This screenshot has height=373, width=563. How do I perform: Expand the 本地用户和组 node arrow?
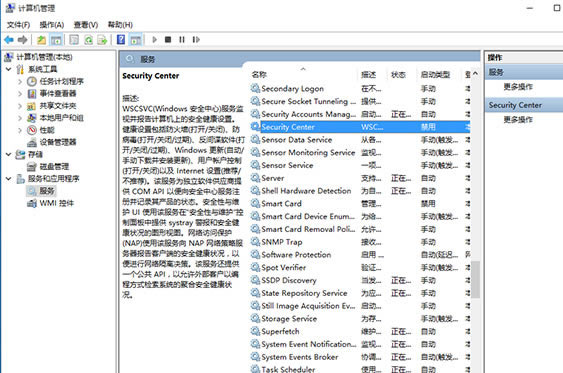20,118
